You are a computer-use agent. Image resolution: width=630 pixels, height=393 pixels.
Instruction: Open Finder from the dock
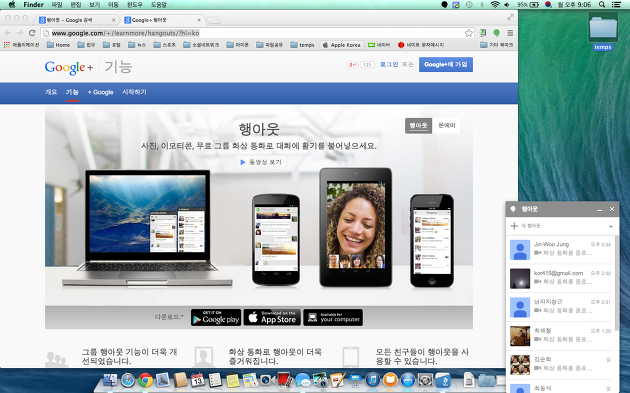pos(110,380)
